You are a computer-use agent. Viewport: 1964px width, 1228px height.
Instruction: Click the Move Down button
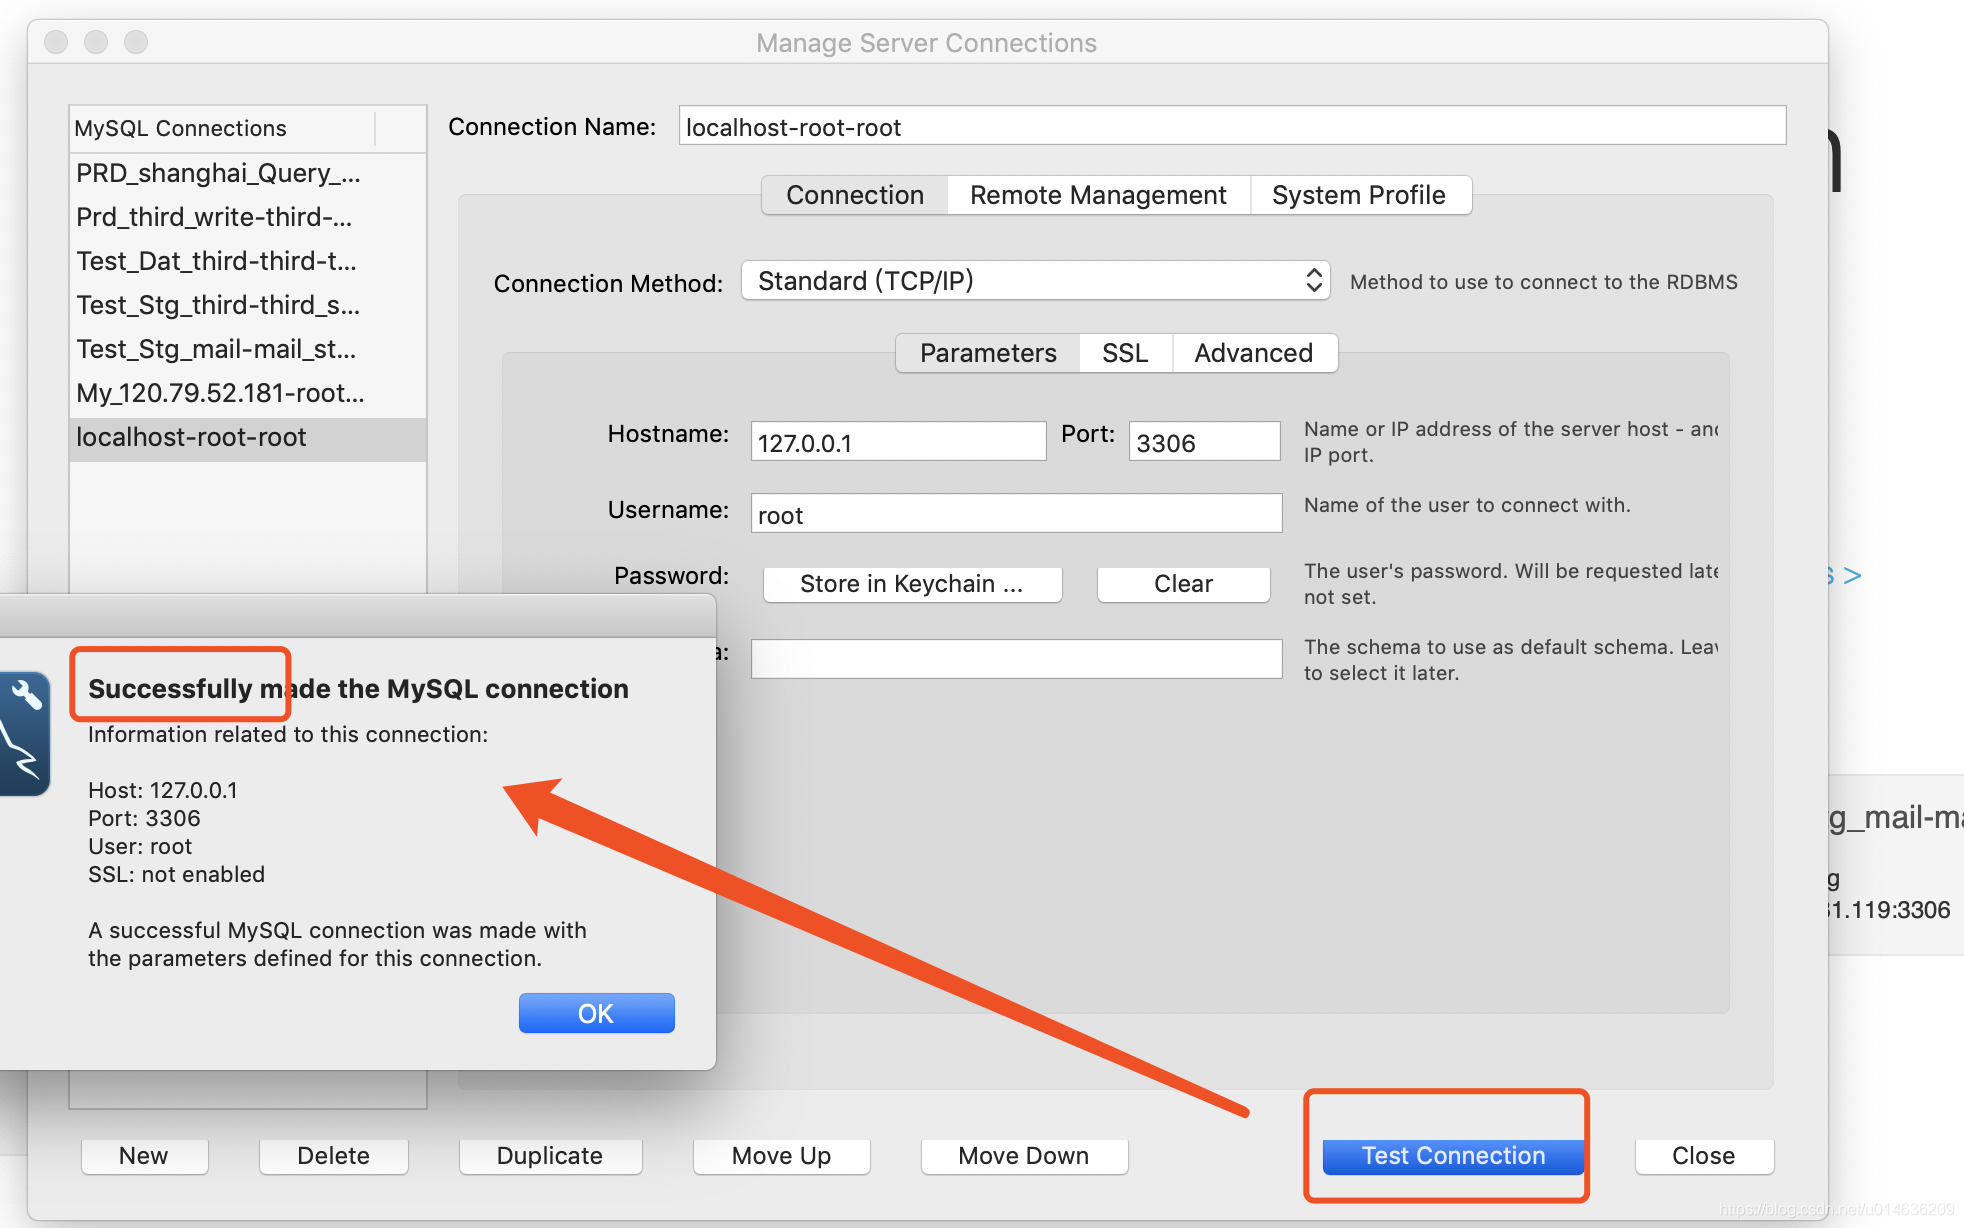click(1024, 1156)
